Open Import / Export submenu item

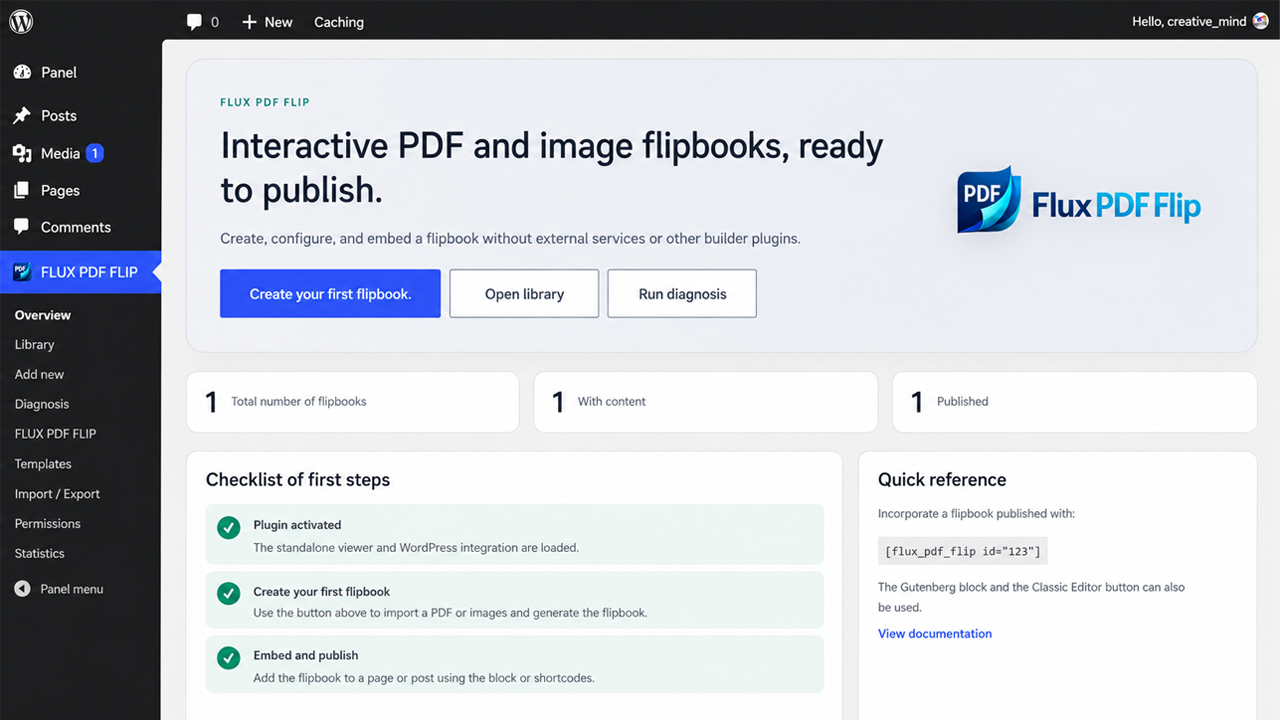[x=57, y=494]
